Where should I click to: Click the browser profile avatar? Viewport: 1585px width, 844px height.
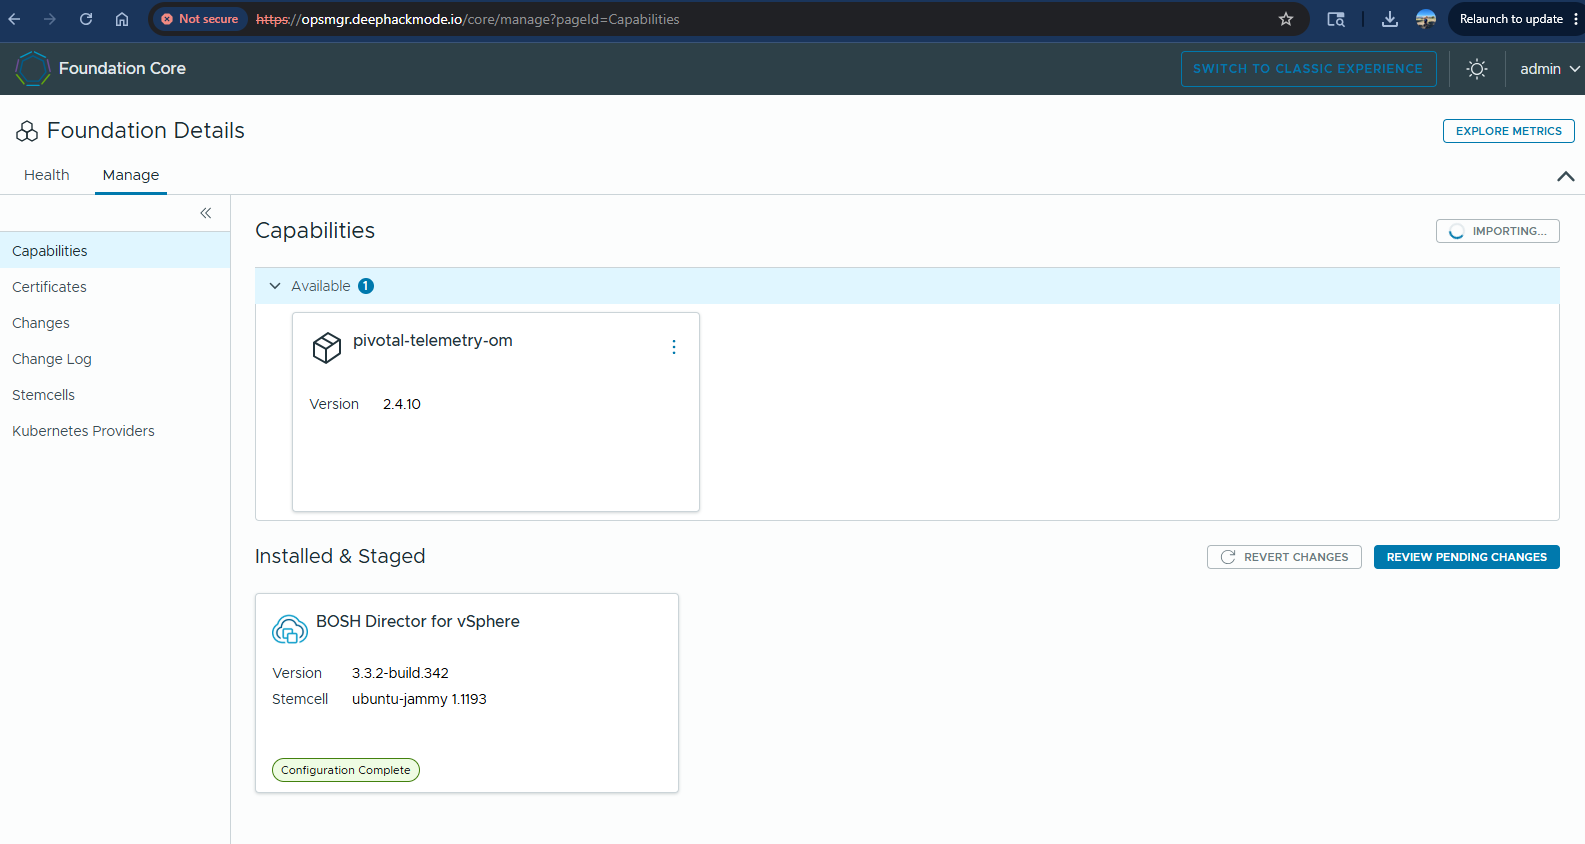coord(1426,19)
